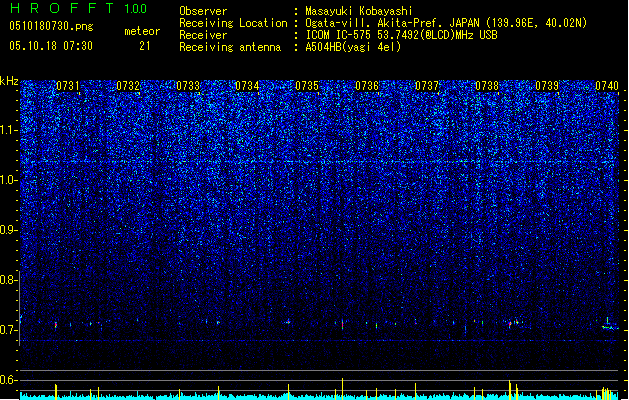The width and height of the screenshot is (629, 400).
Task: Click the 0732 time marker
Action: click(128, 86)
